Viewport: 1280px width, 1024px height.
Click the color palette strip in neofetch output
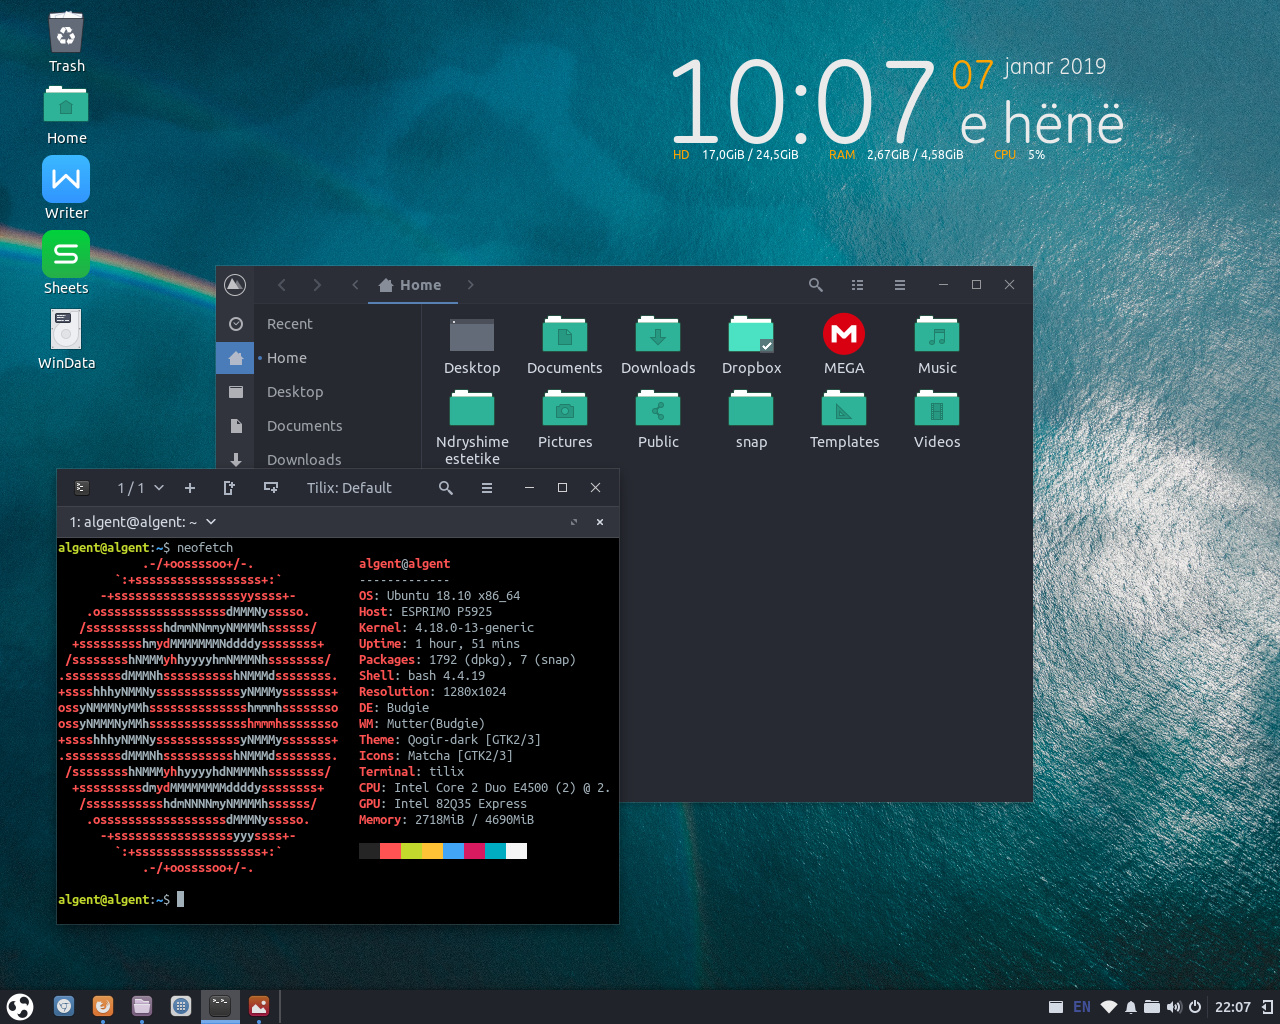pos(442,850)
